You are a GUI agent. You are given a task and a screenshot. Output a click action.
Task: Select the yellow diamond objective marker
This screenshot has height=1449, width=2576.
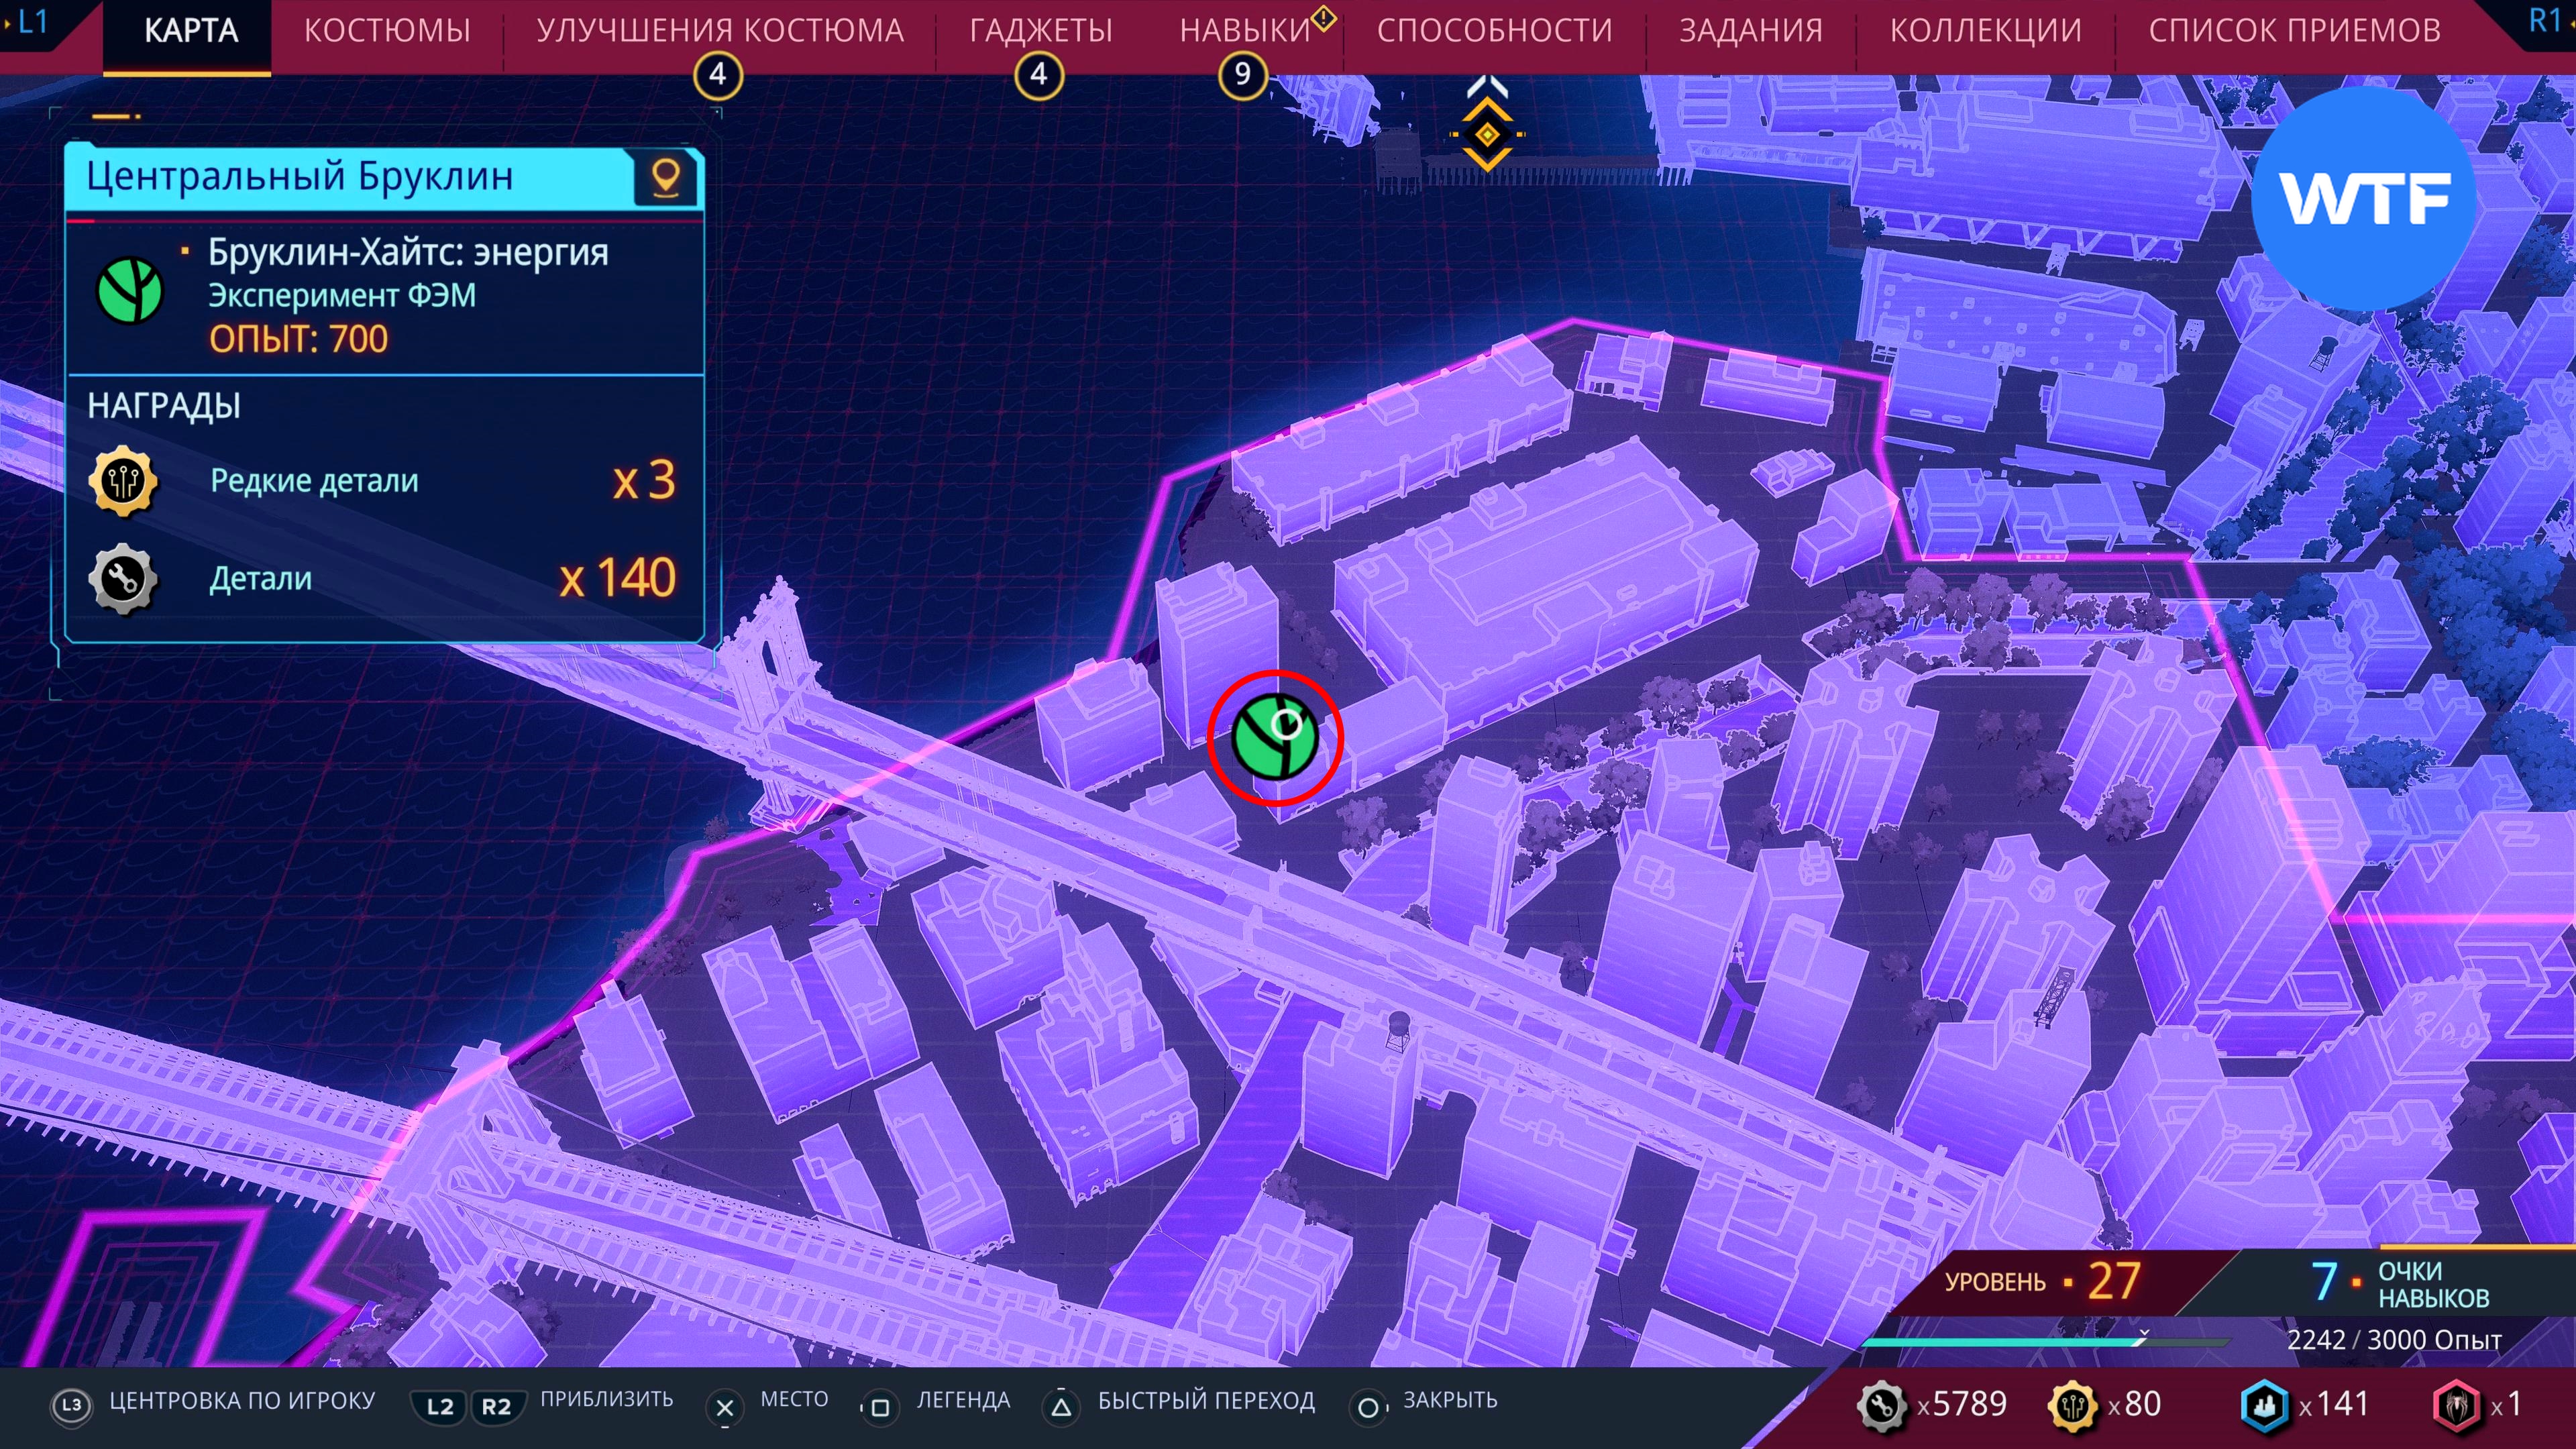(x=1487, y=134)
